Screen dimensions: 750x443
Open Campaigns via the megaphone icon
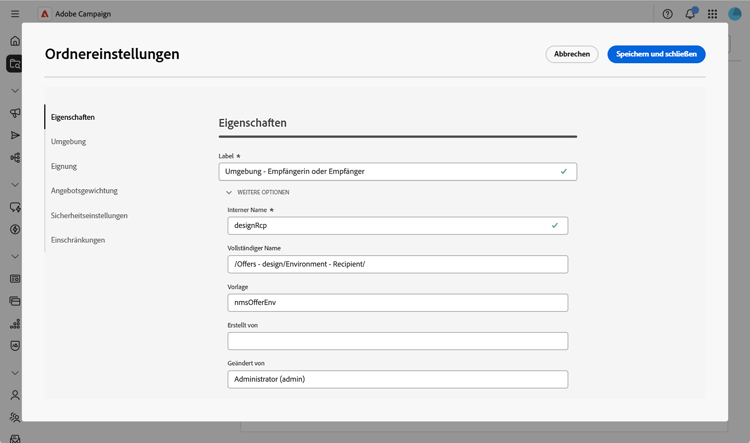(15, 113)
